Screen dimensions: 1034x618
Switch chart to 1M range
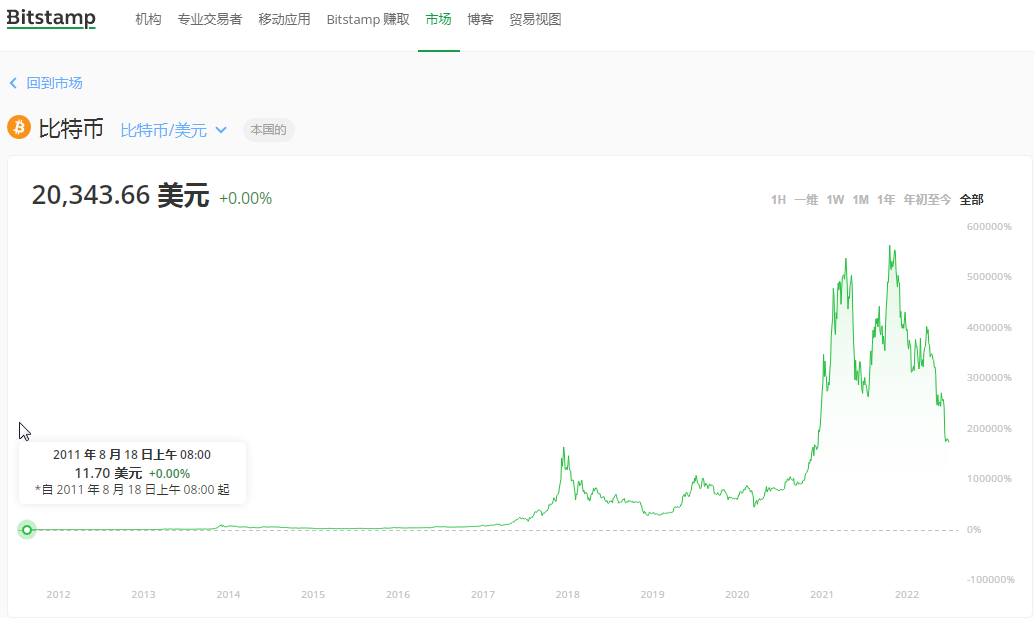(x=860, y=199)
